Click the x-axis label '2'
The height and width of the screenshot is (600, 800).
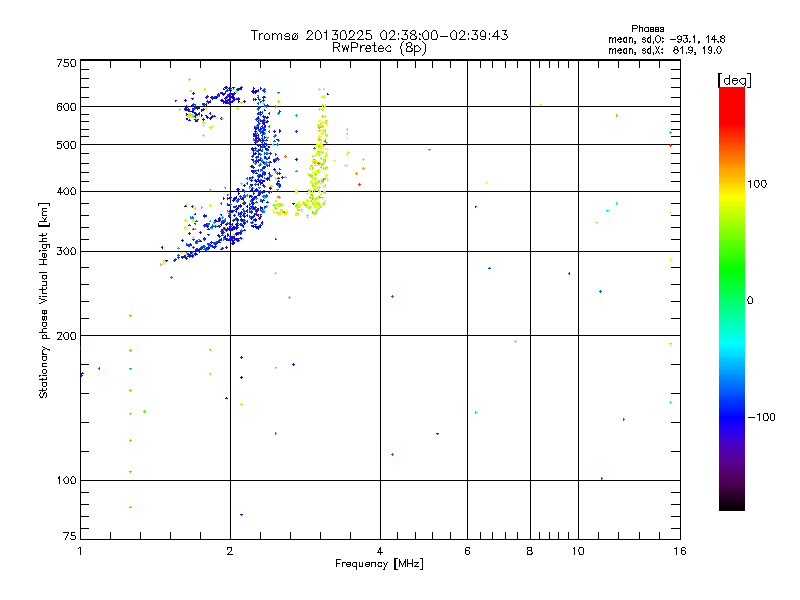(x=230, y=551)
